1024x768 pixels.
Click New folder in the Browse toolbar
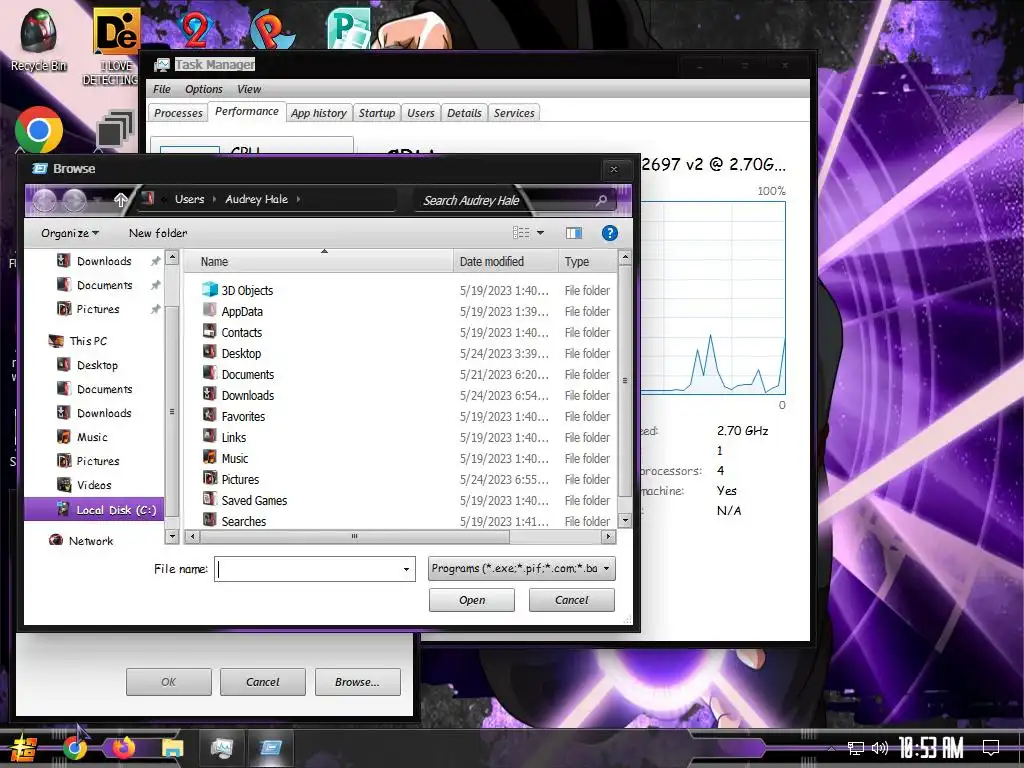tap(157, 233)
